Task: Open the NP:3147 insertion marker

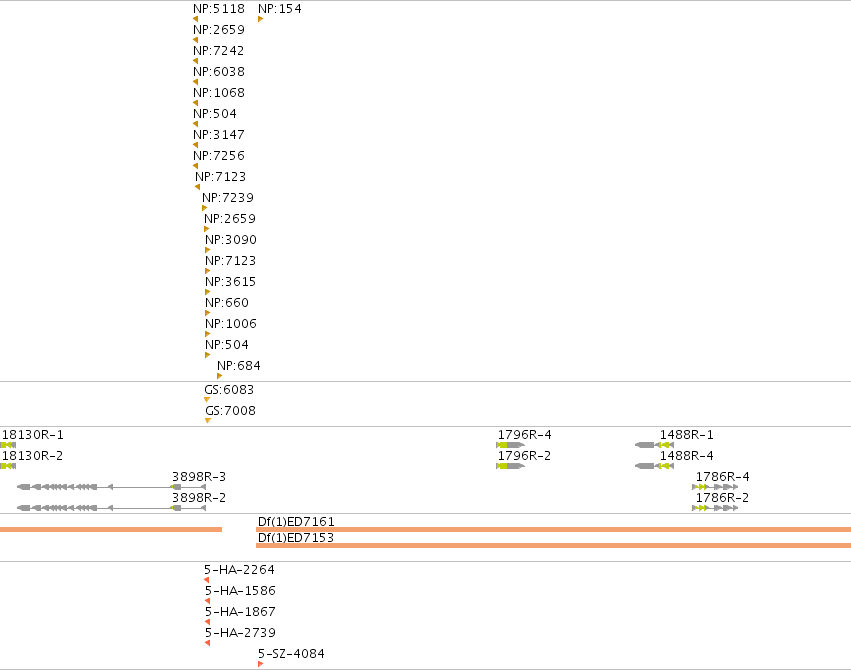Action: (195, 145)
